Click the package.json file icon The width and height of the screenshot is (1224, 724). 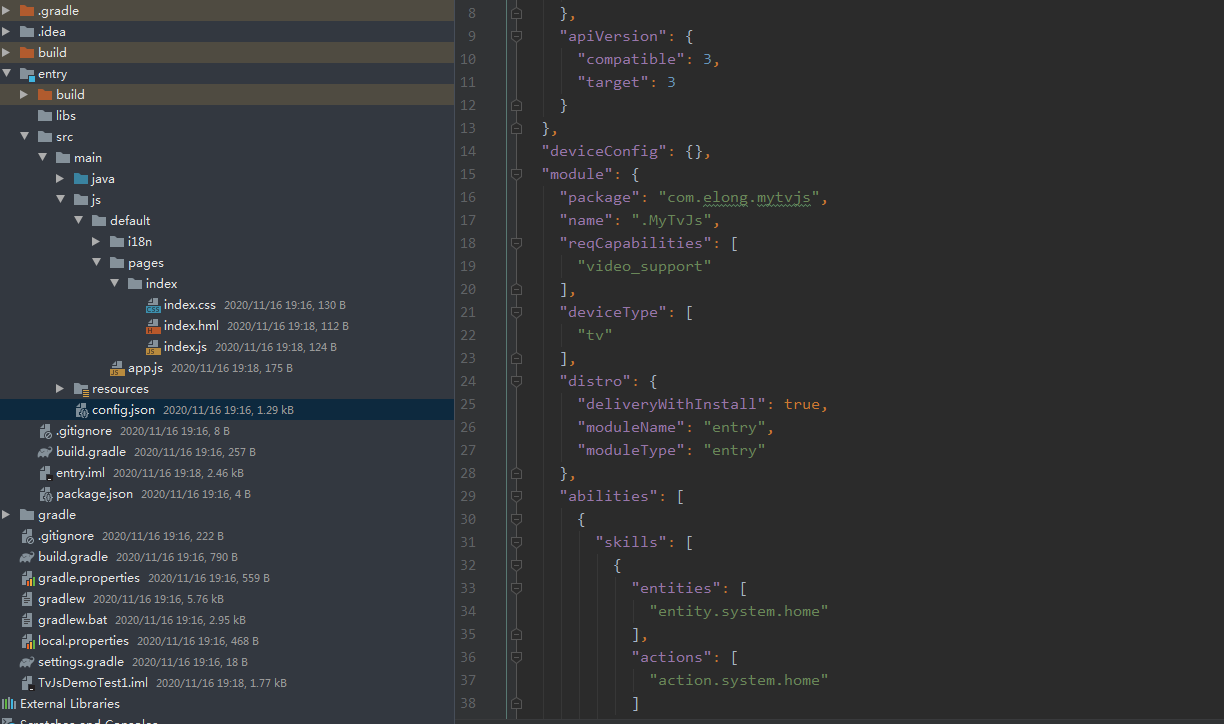(46, 494)
